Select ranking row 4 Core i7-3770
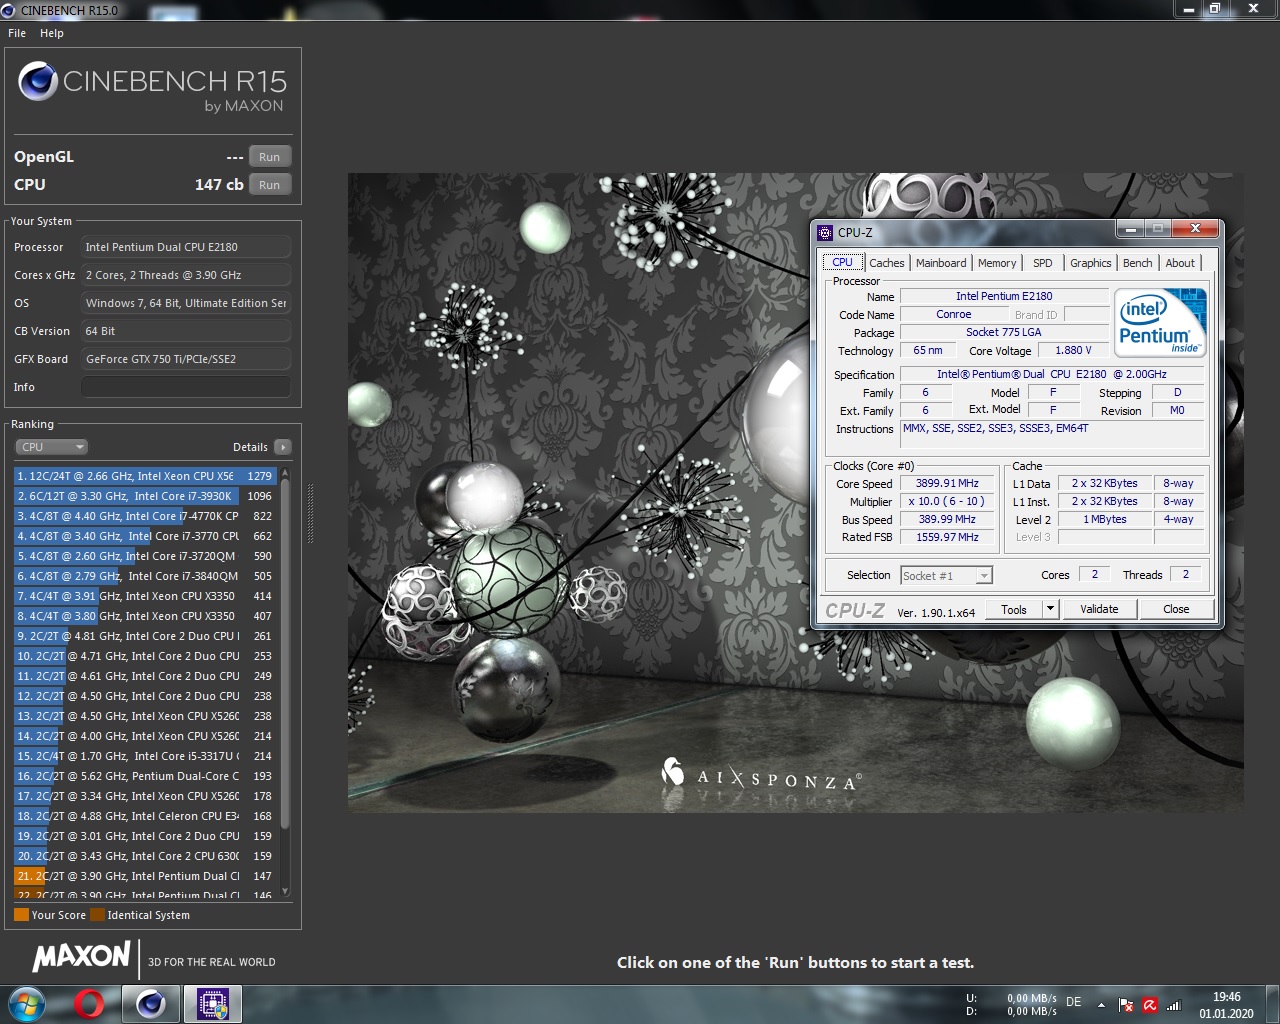The width and height of the screenshot is (1280, 1024). (x=145, y=536)
